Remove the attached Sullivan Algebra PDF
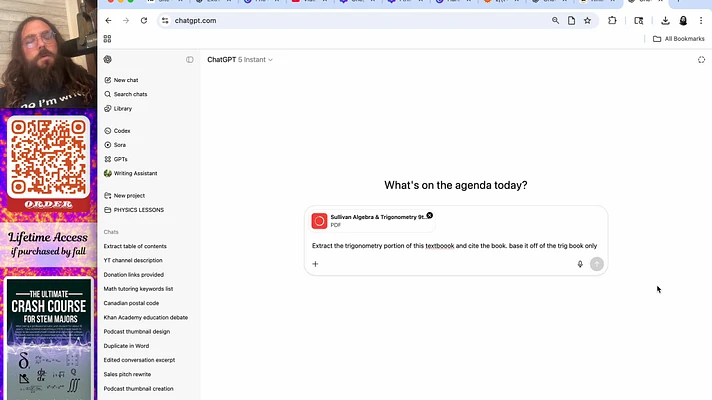The height and width of the screenshot is (400, 712). (430, 215)
